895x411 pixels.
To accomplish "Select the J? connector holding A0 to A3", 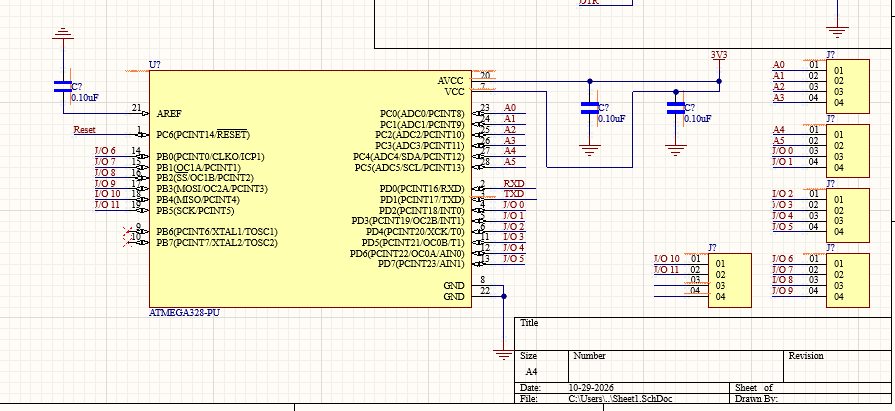I will pos(848,86).
